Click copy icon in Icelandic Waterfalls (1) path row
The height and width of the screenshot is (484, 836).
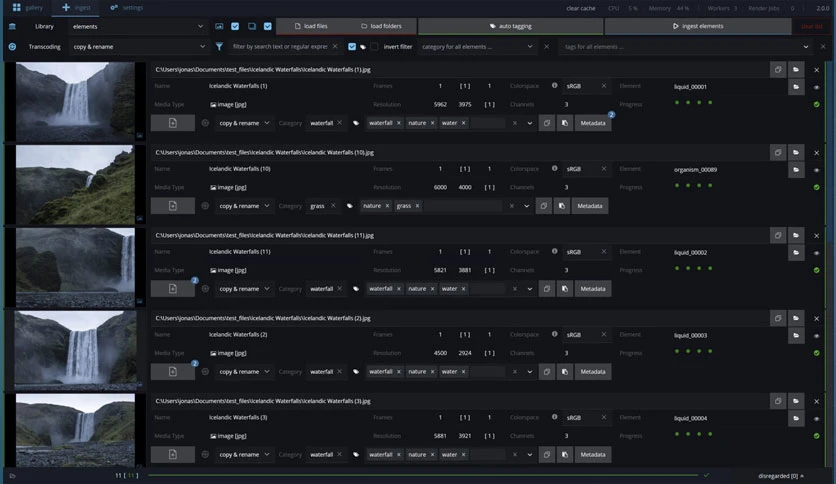(x=778, y=69)
